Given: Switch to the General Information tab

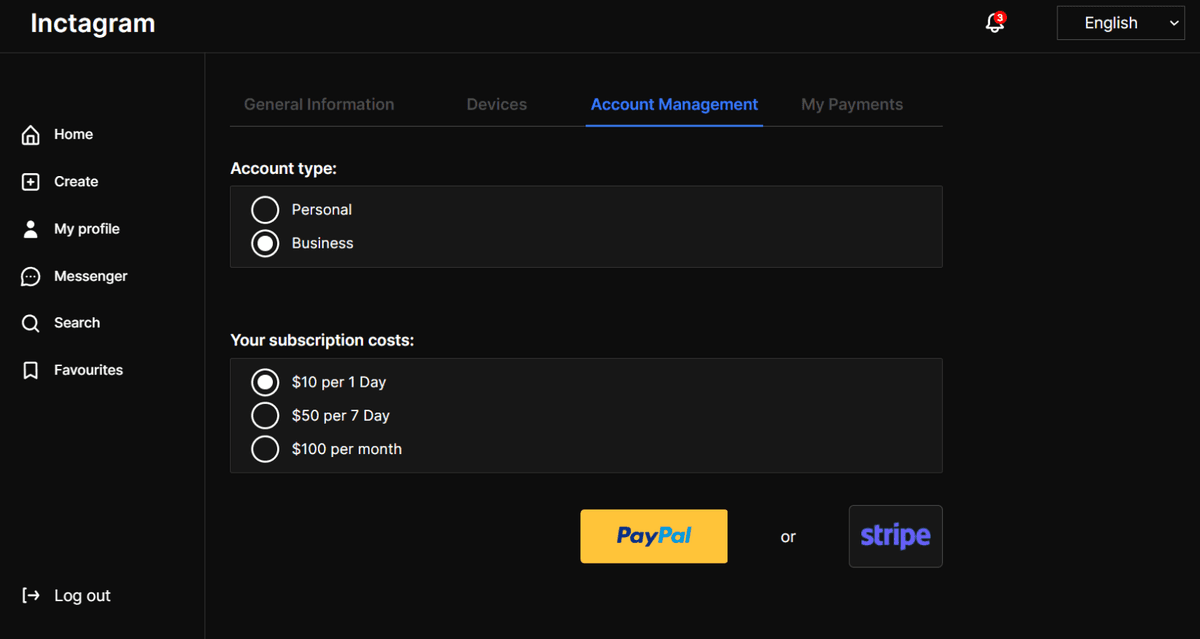Looking at the screenshot, I should [x=319, y=104].
